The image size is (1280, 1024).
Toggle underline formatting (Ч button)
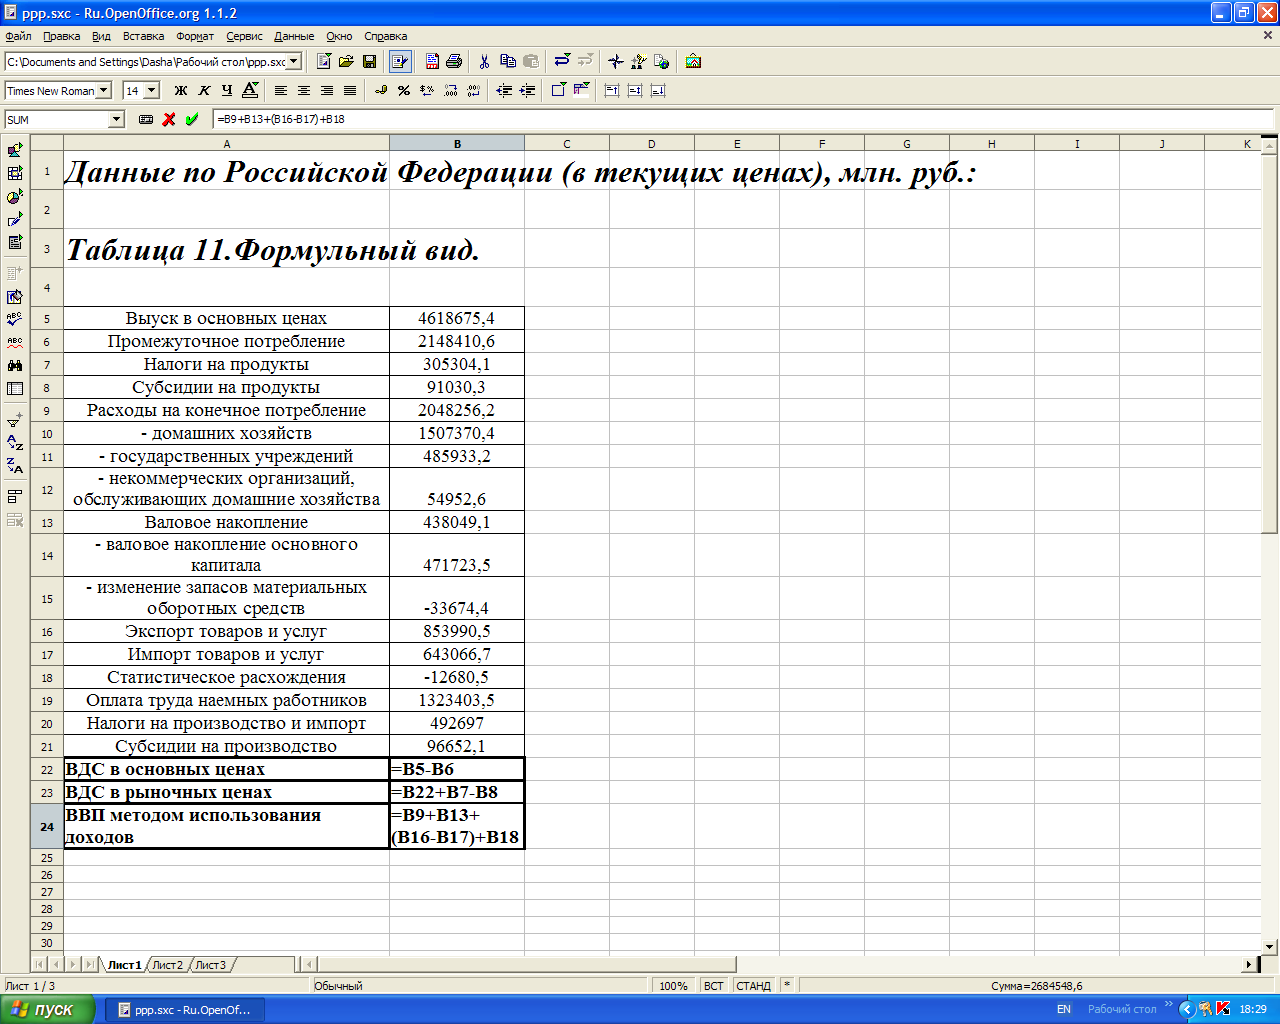tap(227, 91)
